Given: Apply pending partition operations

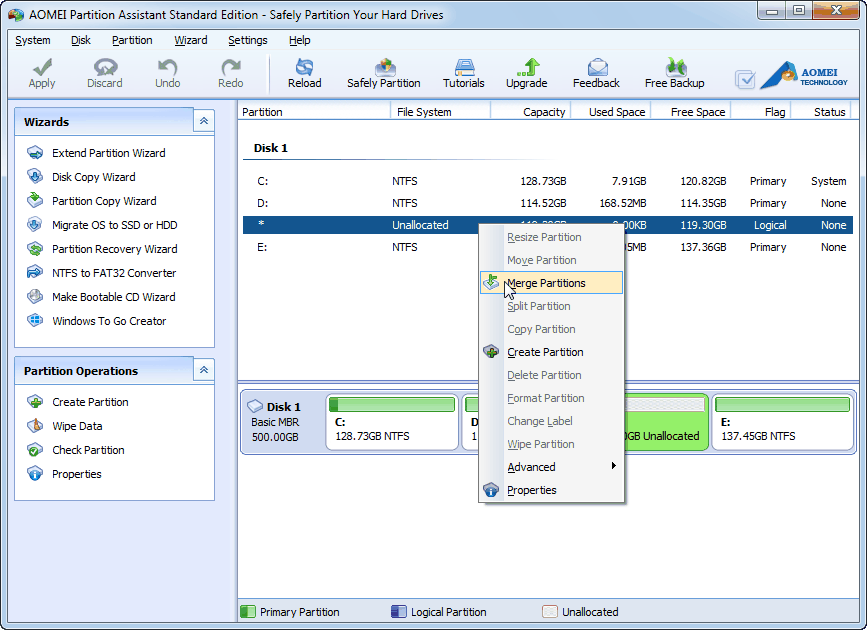Looking at the screenshot, I should pos(41,73).
